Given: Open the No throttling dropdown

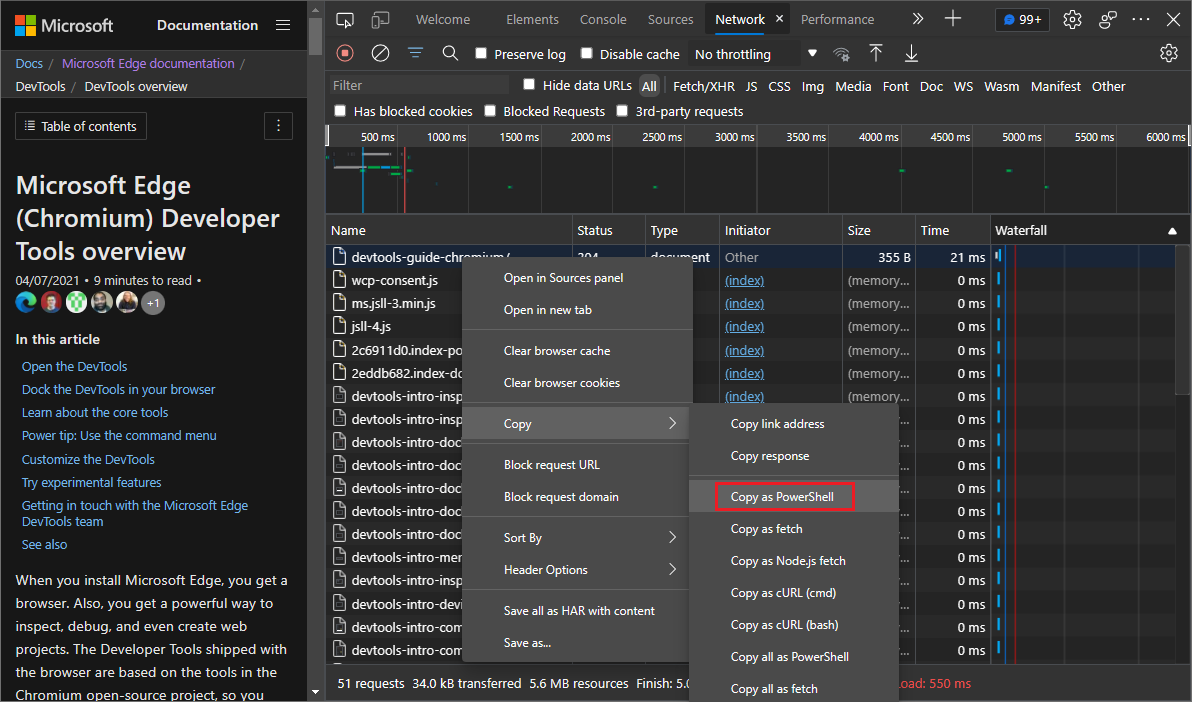Looking at the screenshot, I should 756,54.
